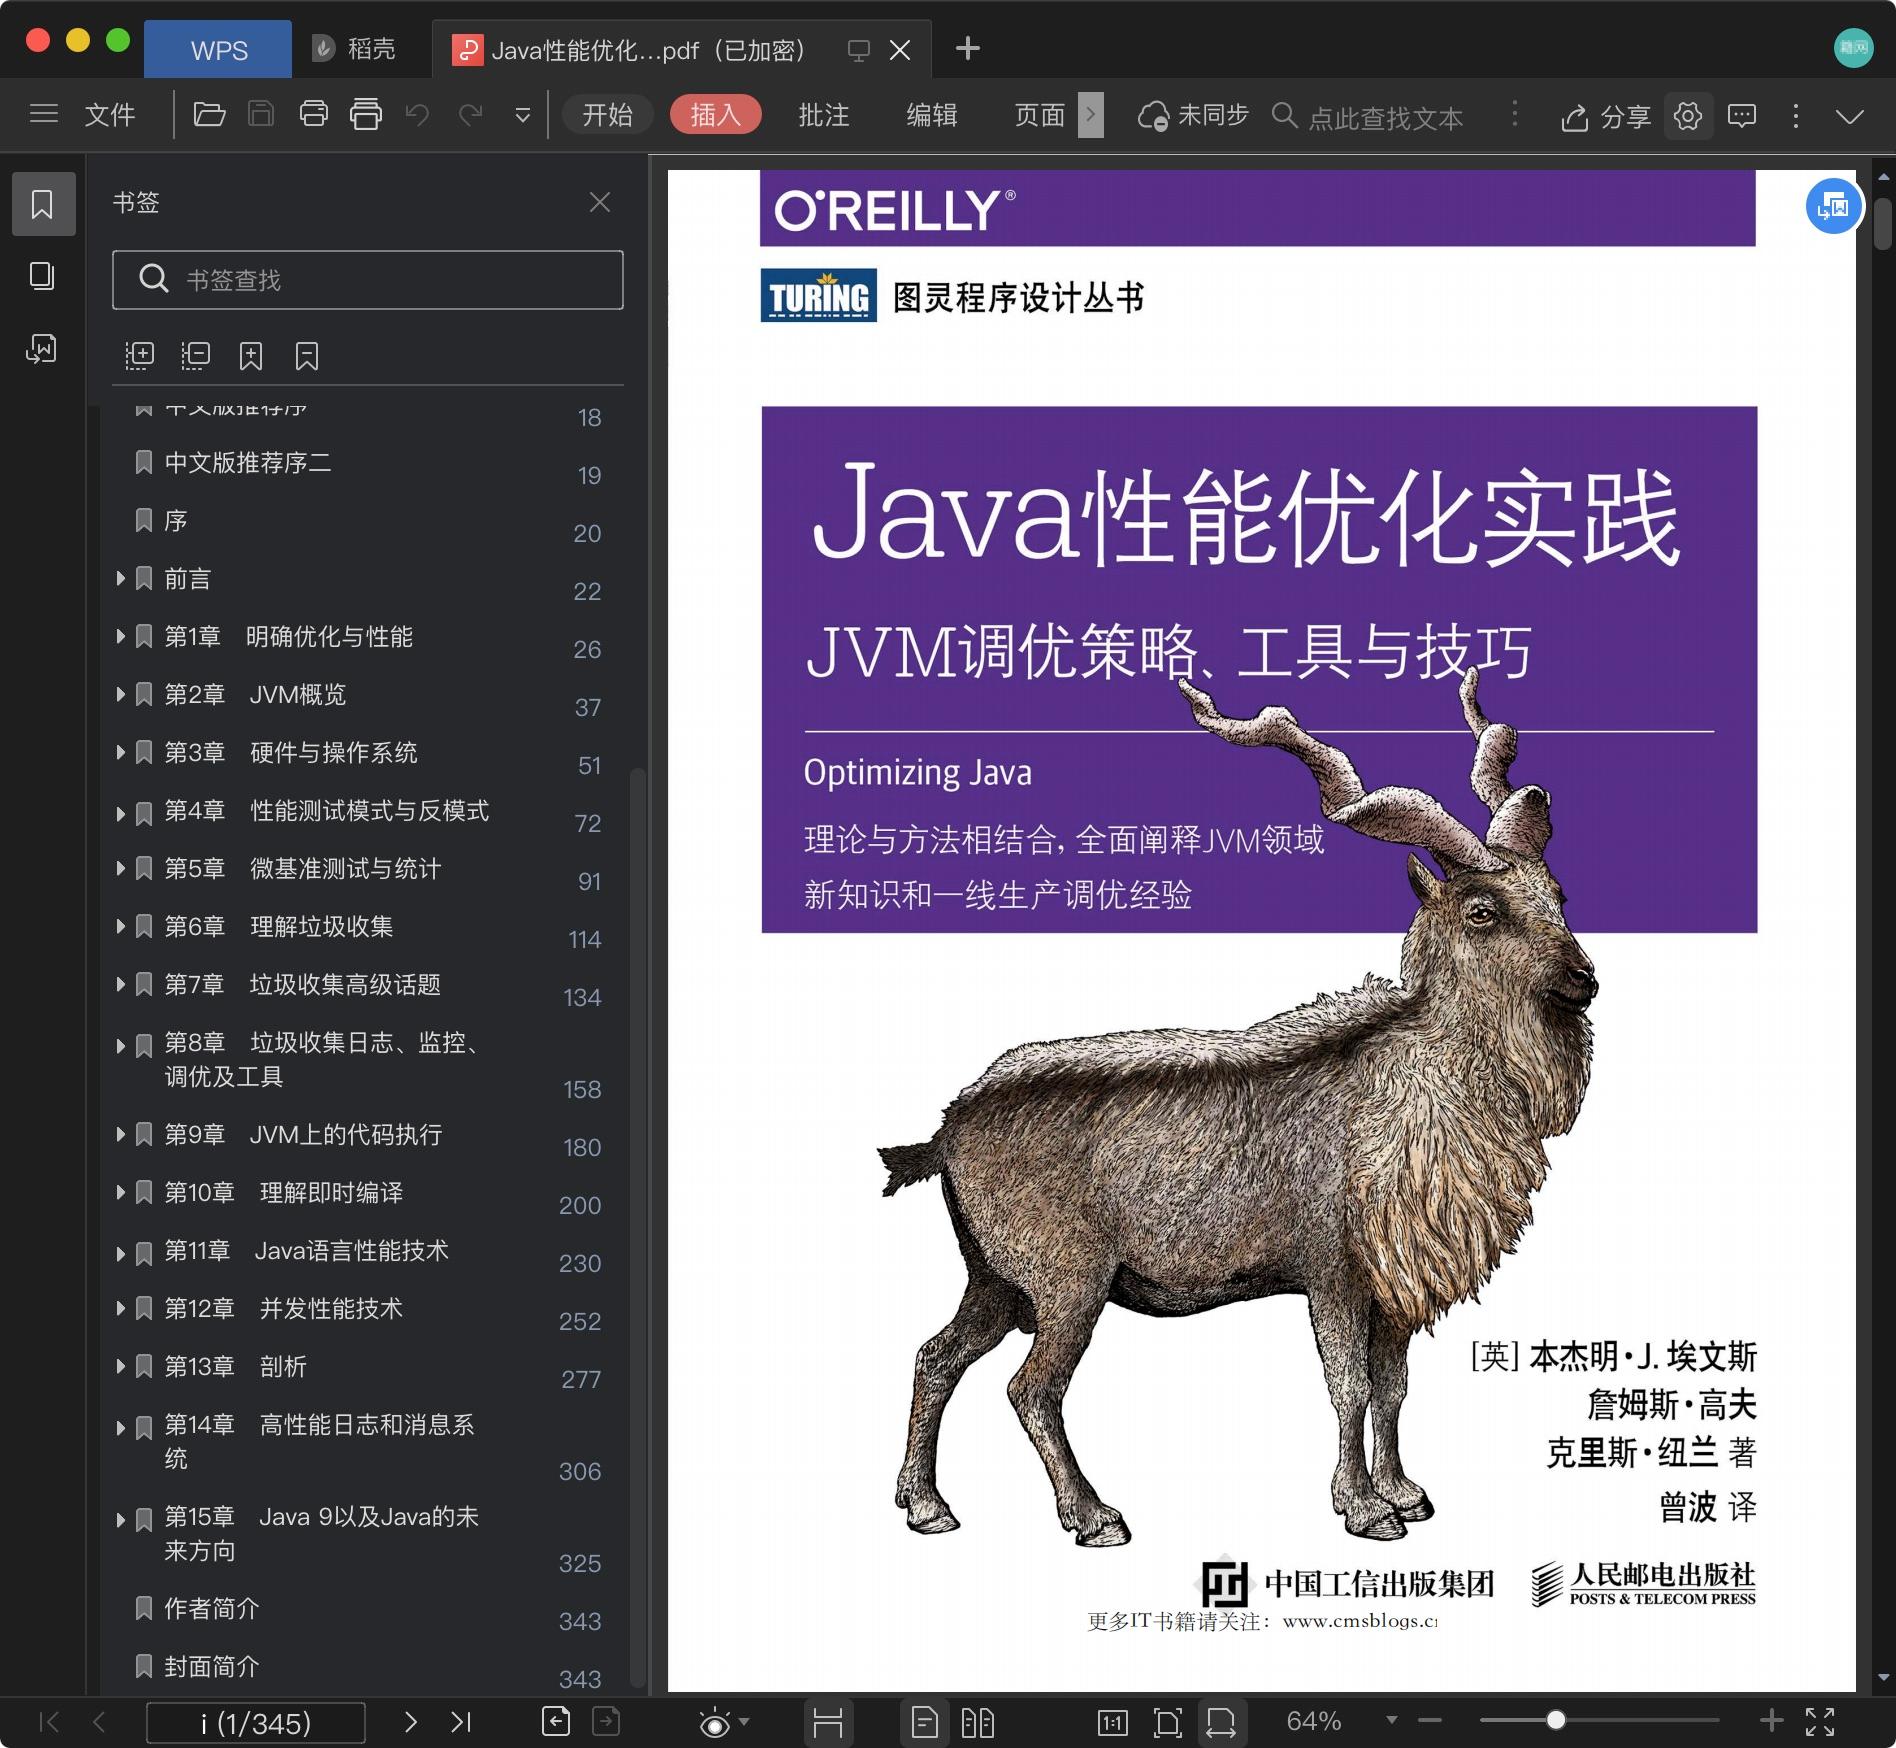Click the print preview icon
The width and height of the screenshot is (1896, 1748).
coord(366,114)
